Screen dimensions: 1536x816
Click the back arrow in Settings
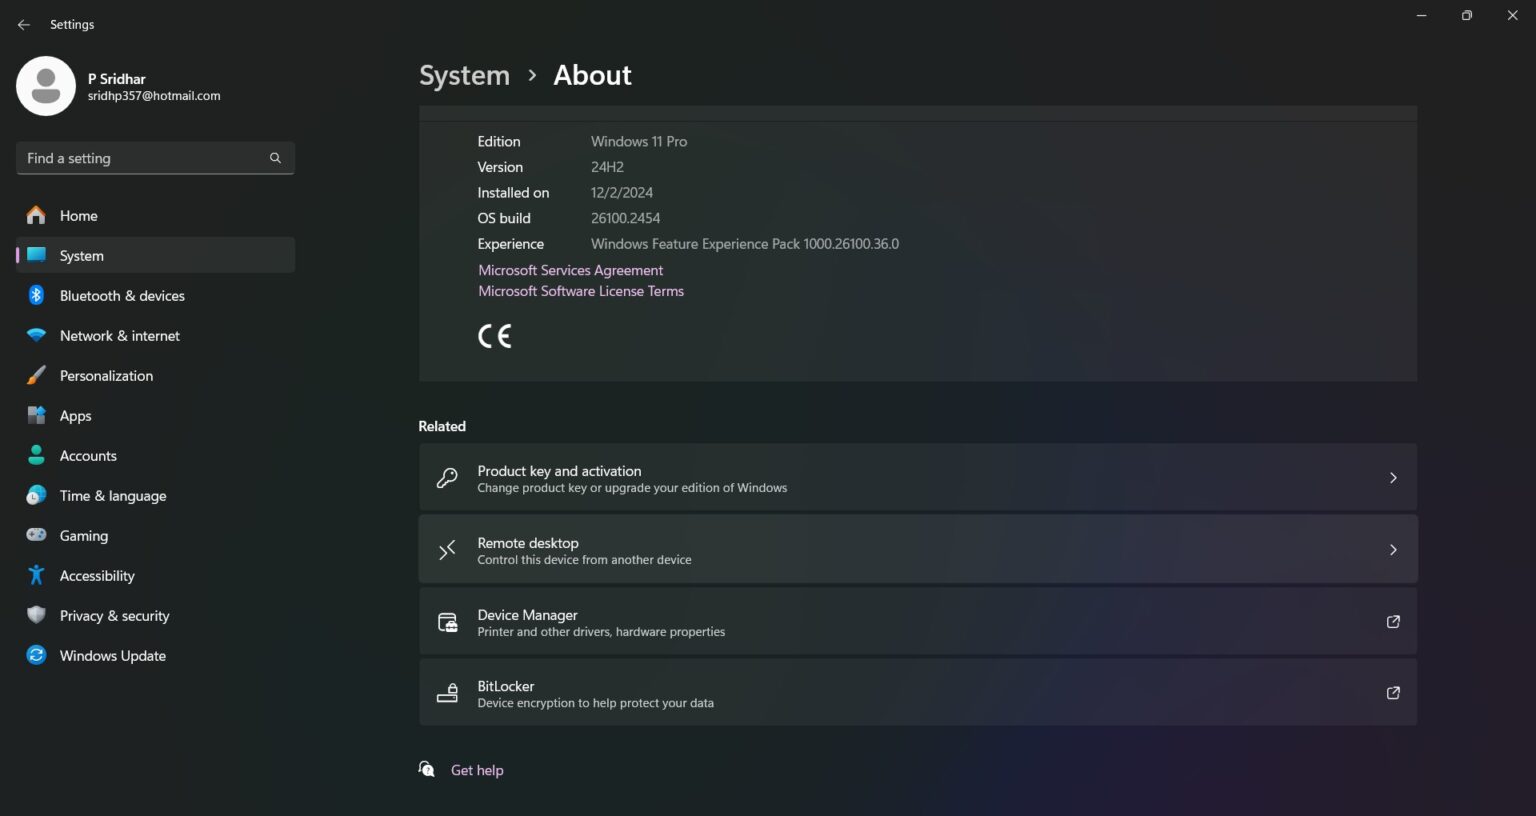[x=24, y=24]
